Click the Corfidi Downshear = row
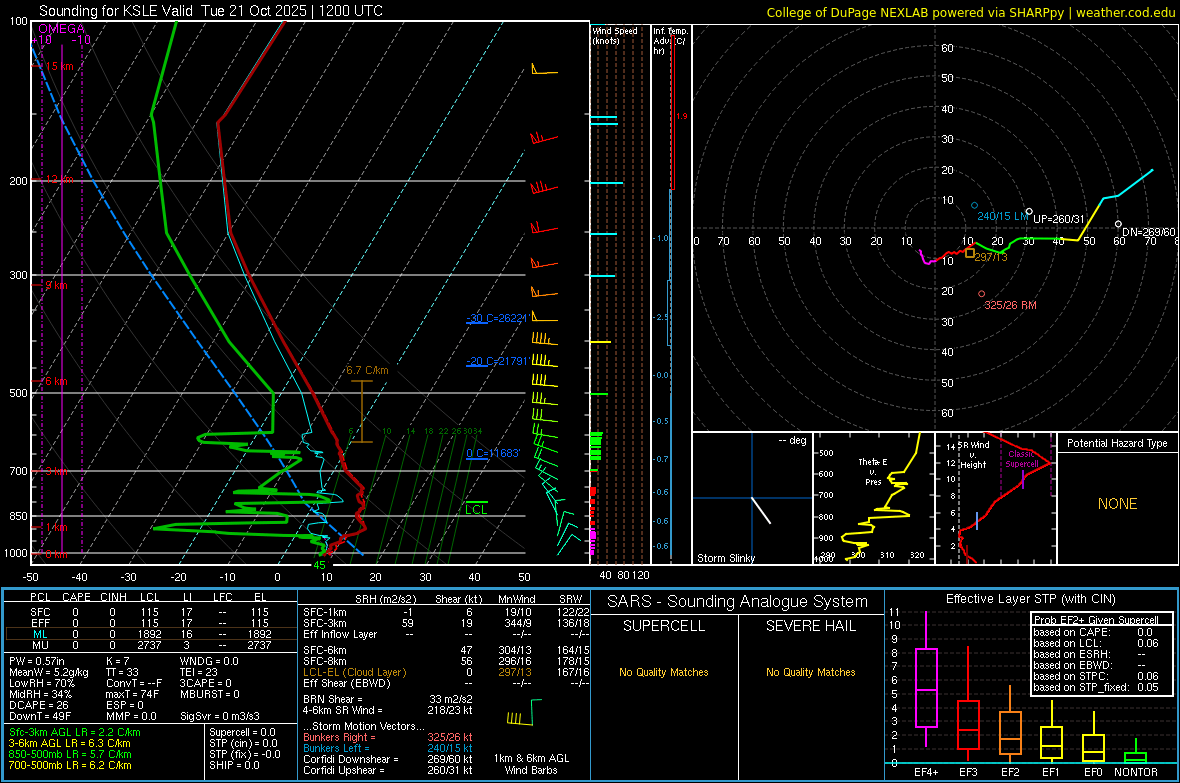This screenshot has width=1180, height=783. click(x=388, y=759)
